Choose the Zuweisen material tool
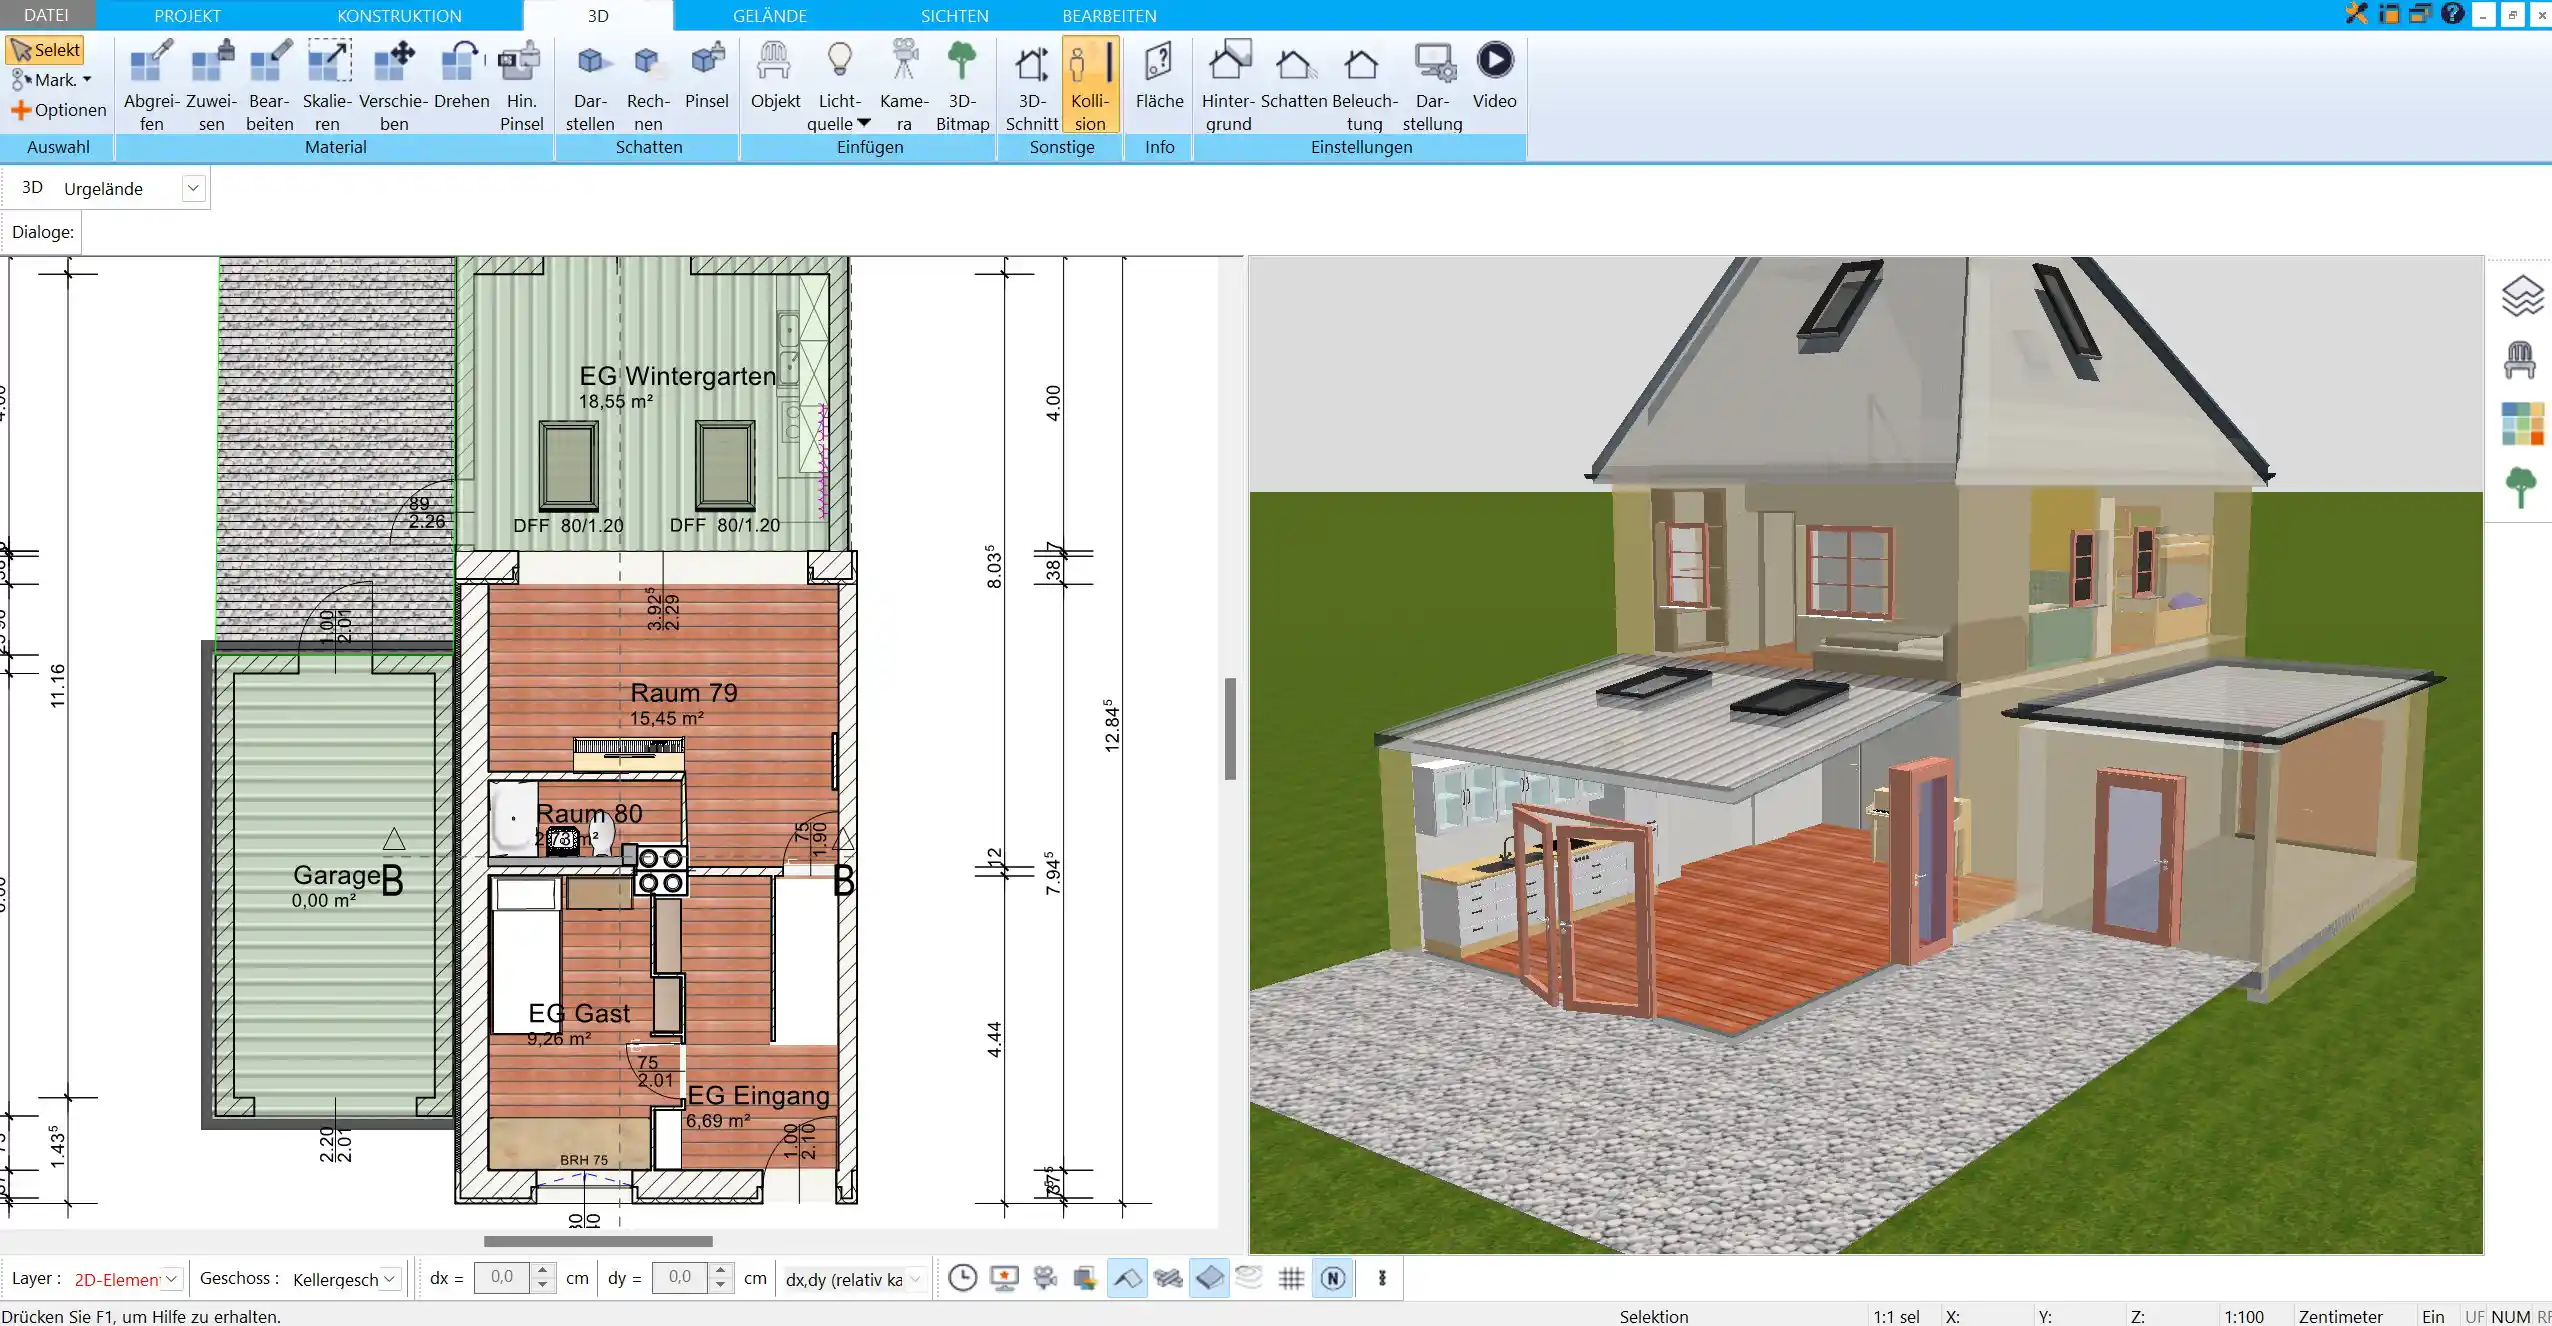Viewport: 2552px width, 1326px height. coord(211,86)
